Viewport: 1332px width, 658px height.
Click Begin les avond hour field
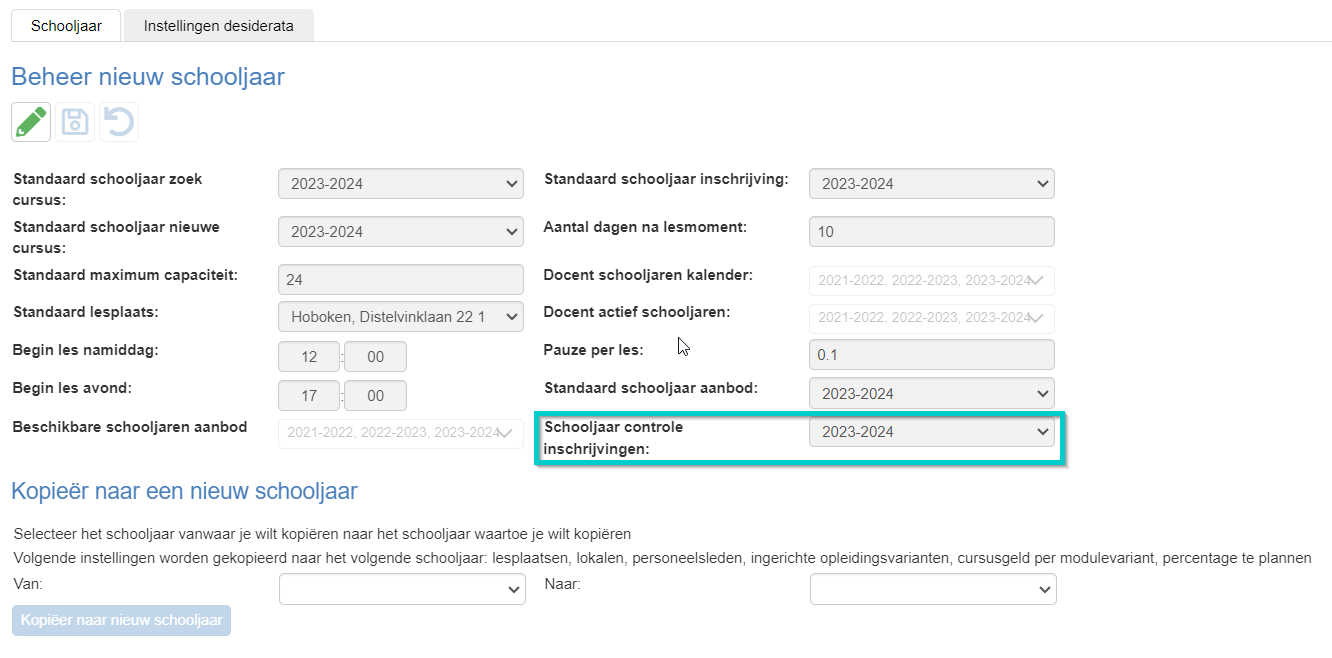[x=309, y=395]
